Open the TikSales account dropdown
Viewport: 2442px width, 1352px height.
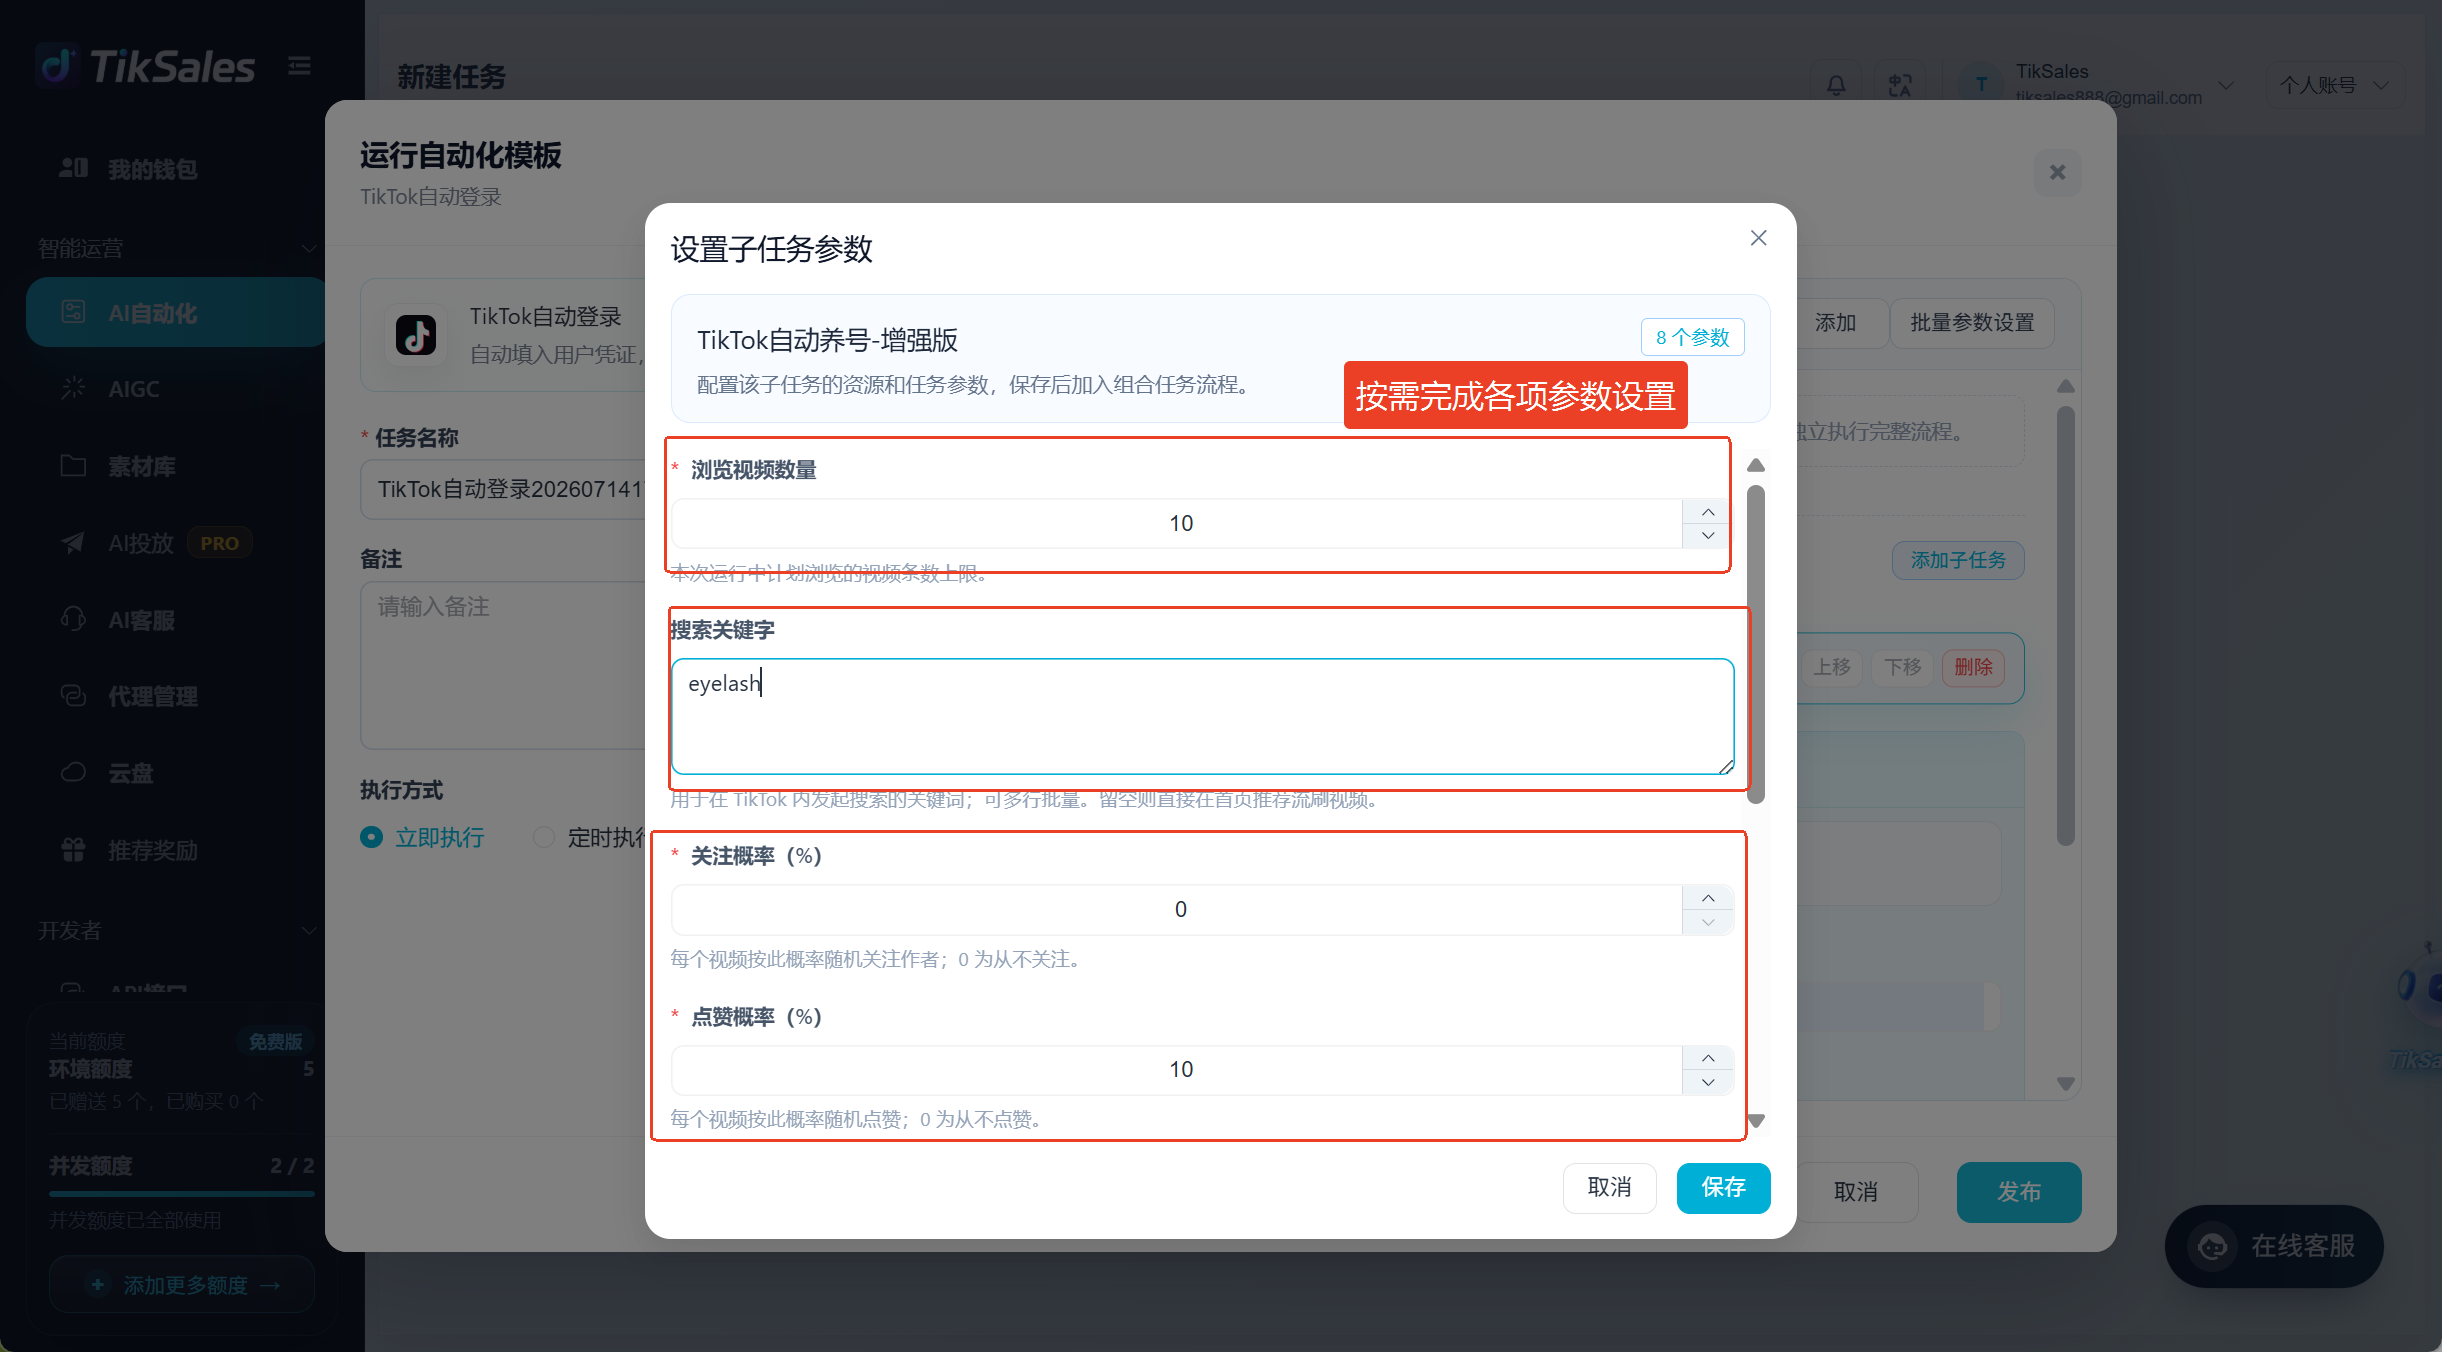[x=2226, y=85]
